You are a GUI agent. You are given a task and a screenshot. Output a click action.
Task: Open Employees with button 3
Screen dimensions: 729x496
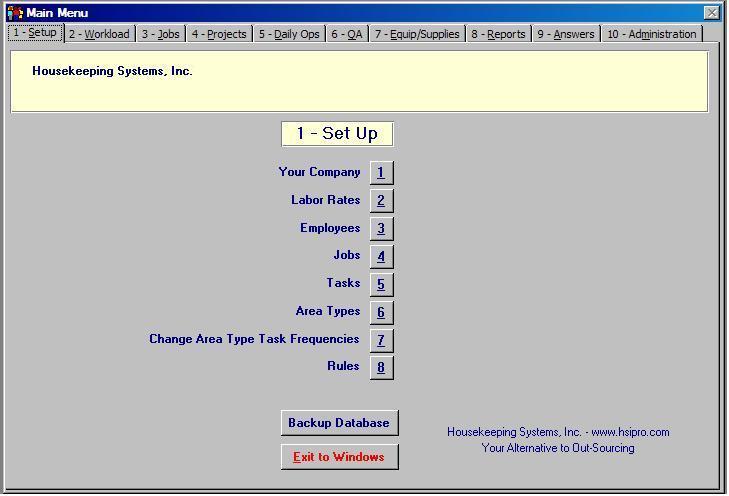point(381,228)
